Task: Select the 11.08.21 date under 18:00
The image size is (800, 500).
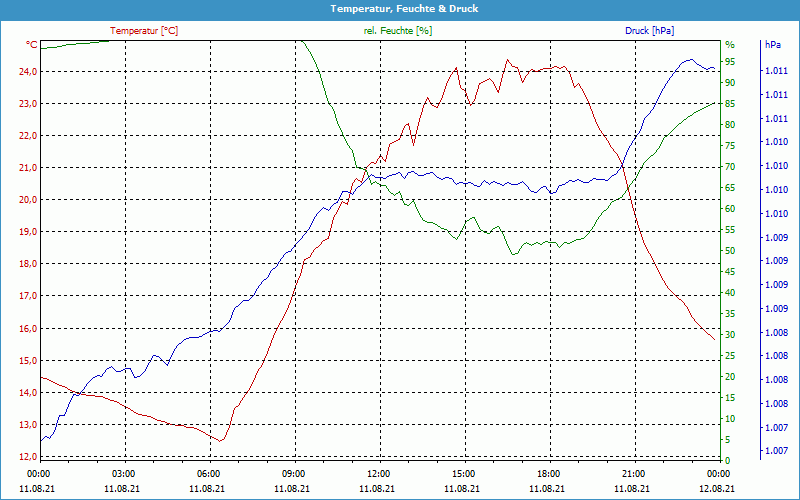Action: click(x=547, y=488)
